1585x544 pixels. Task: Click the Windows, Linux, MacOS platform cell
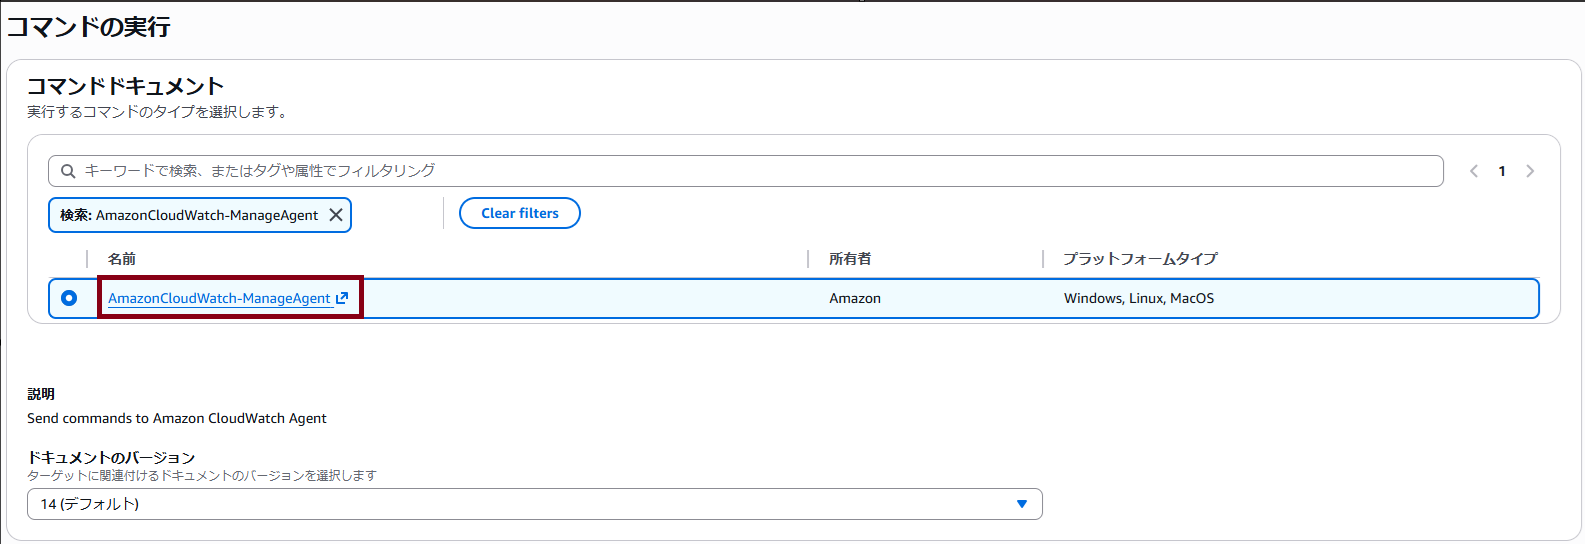(x=1139, y=298)
